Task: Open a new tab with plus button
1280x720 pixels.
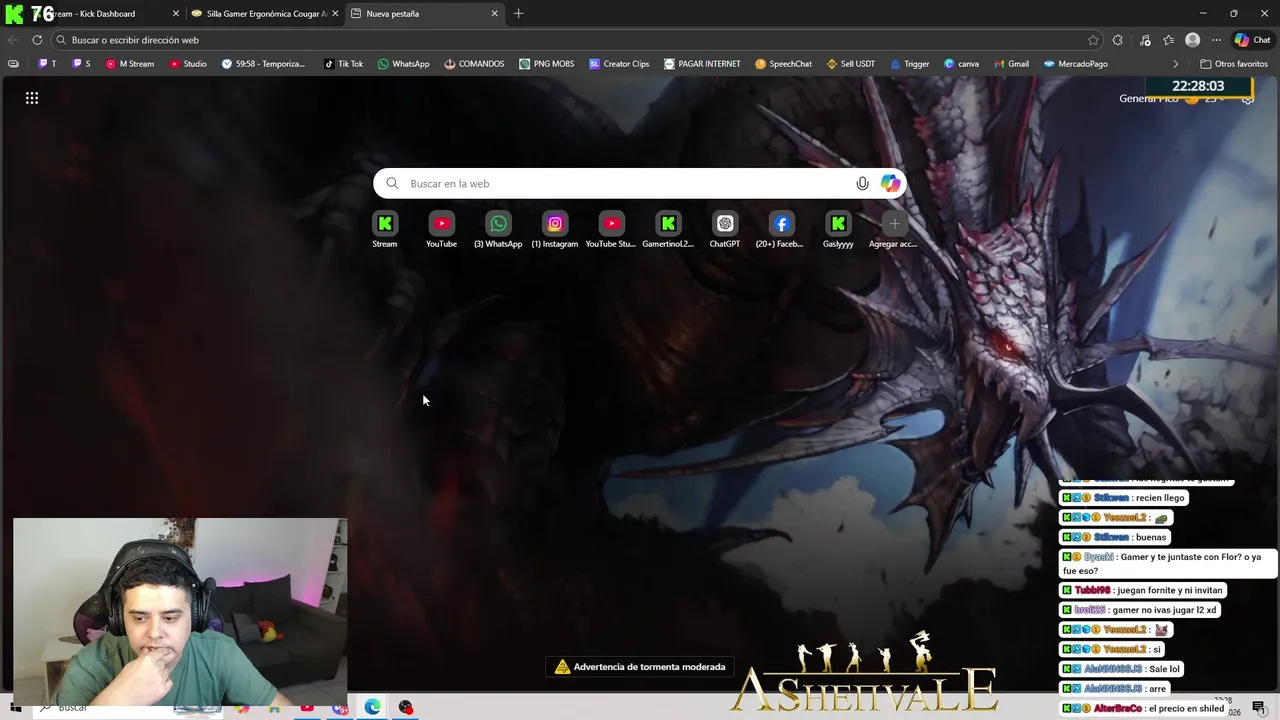Action: point(518,14)
